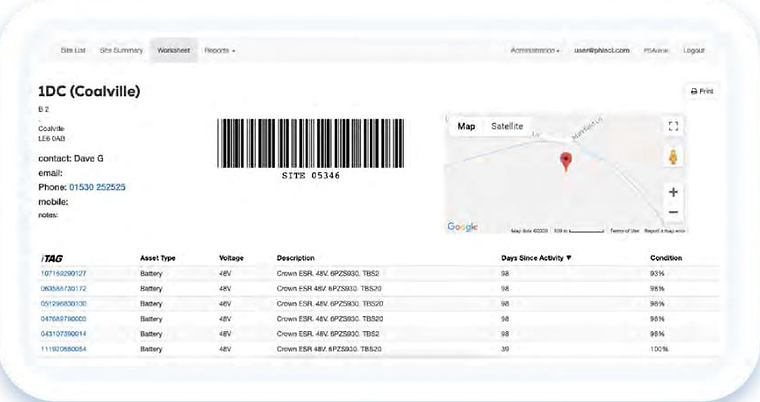The height and width of the screenshot is (402, 760).
Task: Switch map to Map view
Action: pyautogui.click(x=466, y=126)
